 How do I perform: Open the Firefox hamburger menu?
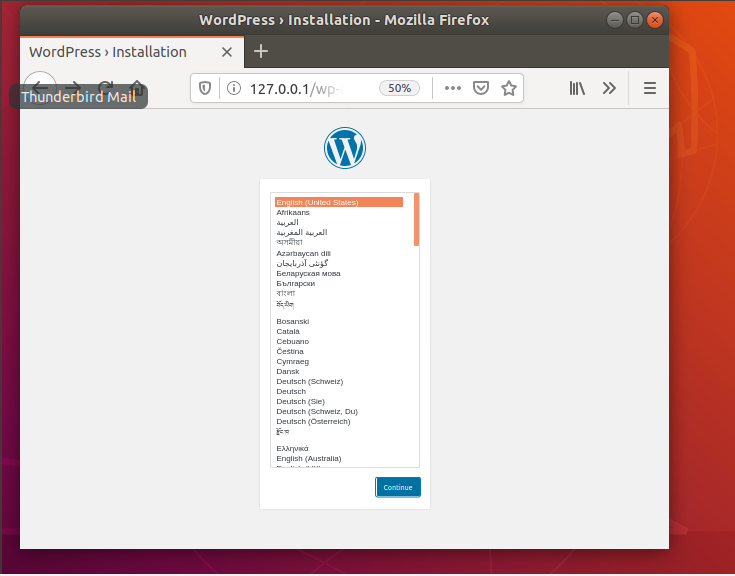coord(650,88)
